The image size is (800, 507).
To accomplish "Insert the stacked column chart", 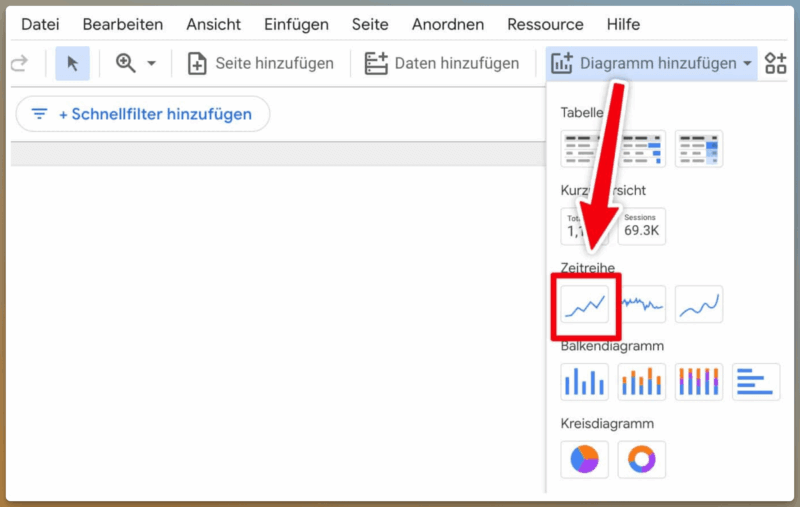I will coord(641,382).
